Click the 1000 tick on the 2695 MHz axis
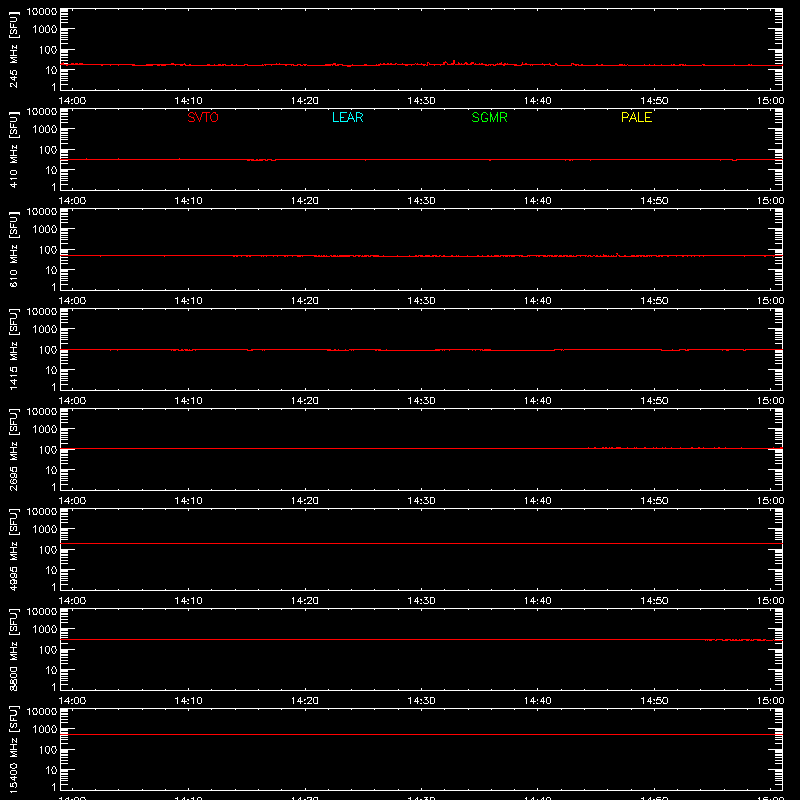This screenshot has width=800, height=800. tap(45, 430)
